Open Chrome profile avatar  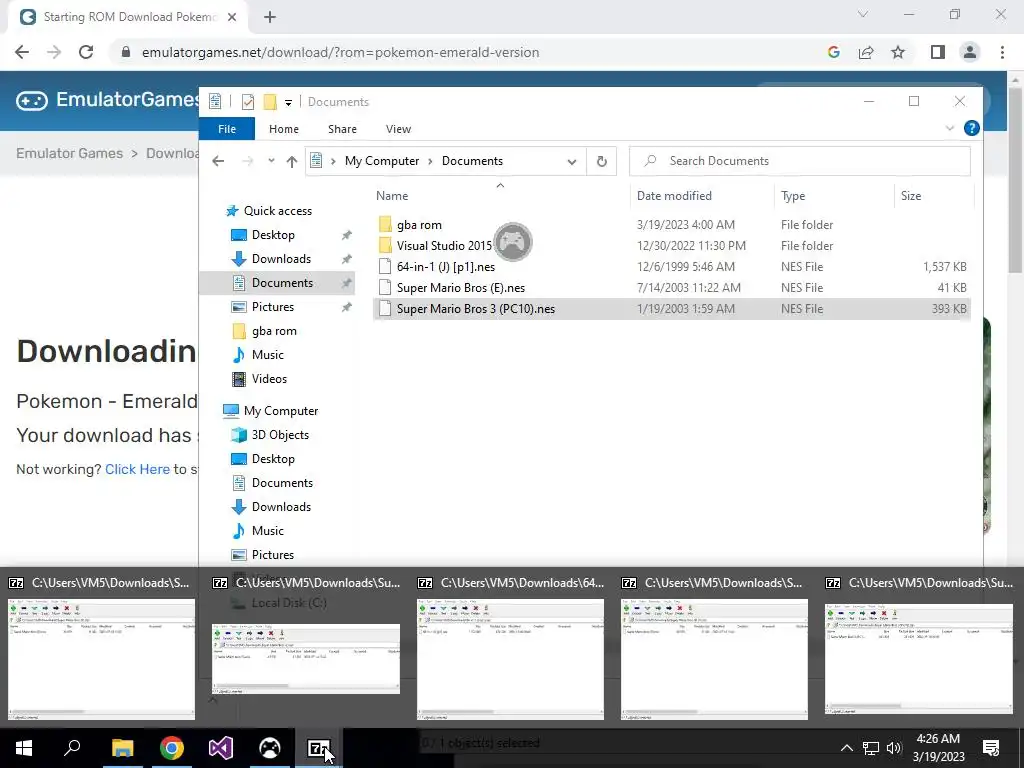coord(970,52)
